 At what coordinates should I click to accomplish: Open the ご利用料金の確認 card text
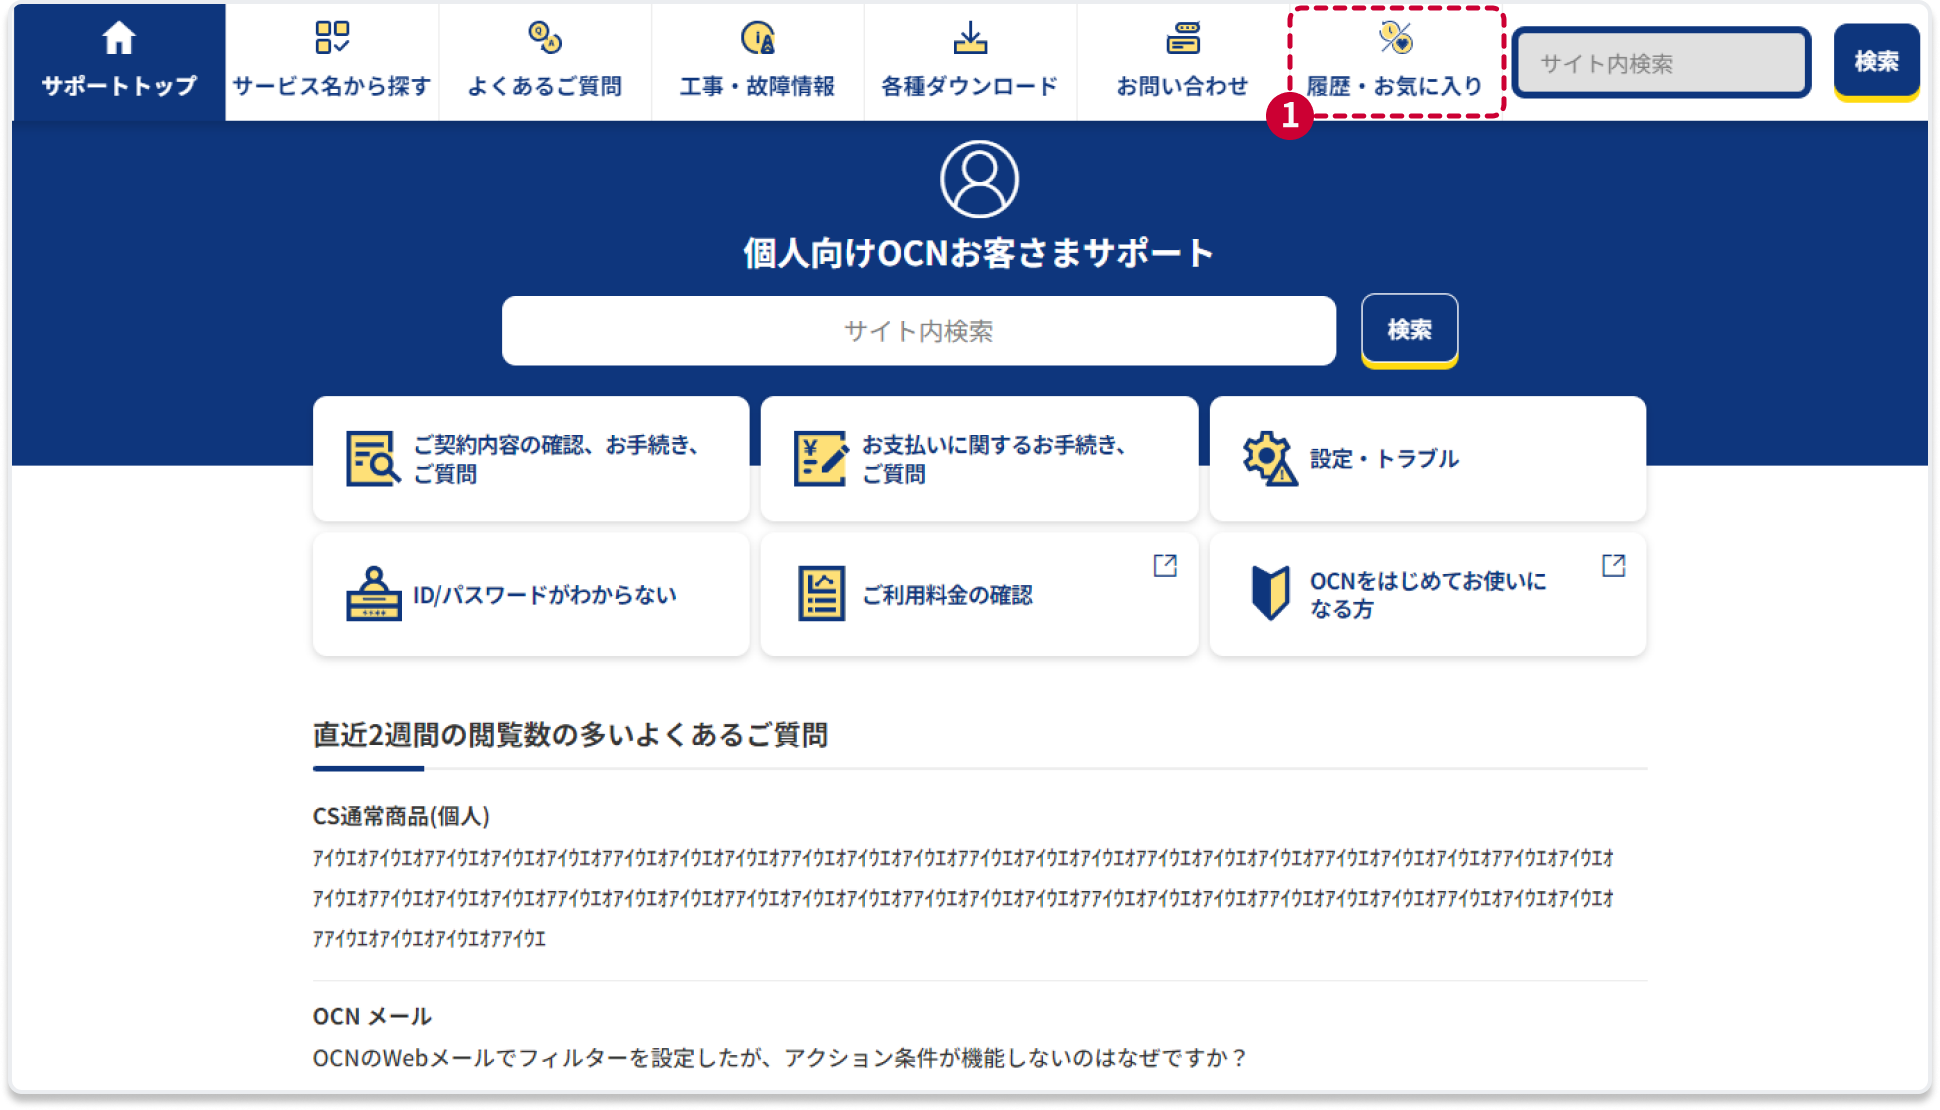947,595
